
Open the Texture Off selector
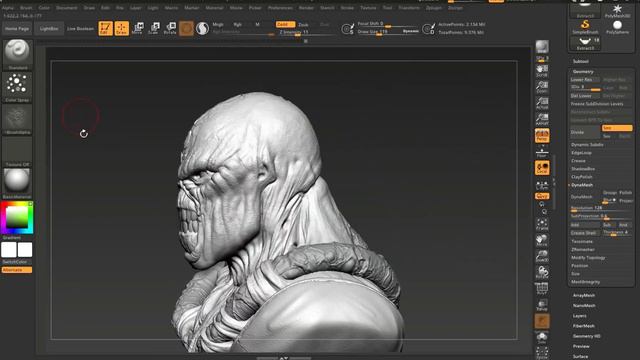point(17,151)
